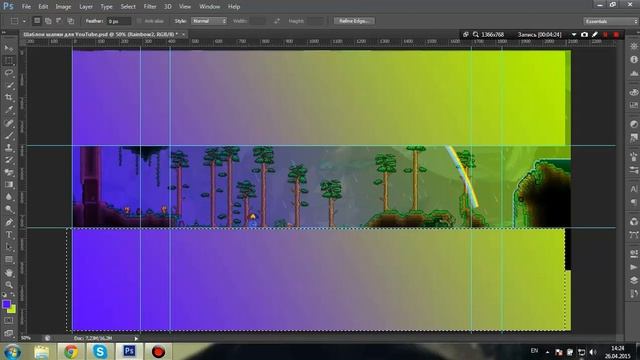640x360 pixels.
Task: Choose Intersect with selection mode
Action: (71, 21)
